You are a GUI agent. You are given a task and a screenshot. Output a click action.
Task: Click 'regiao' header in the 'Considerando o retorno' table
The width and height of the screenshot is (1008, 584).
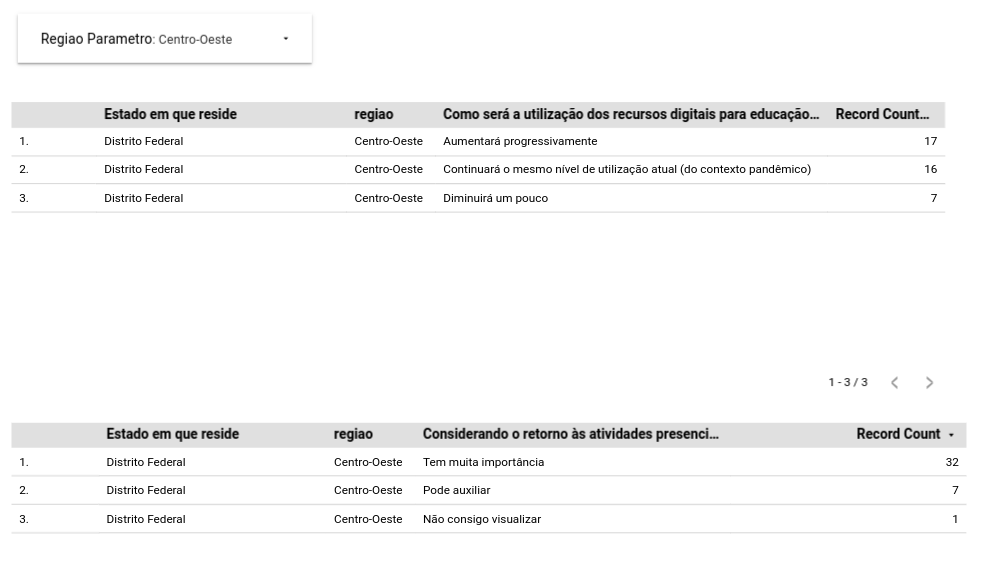[x=353, y=435]
